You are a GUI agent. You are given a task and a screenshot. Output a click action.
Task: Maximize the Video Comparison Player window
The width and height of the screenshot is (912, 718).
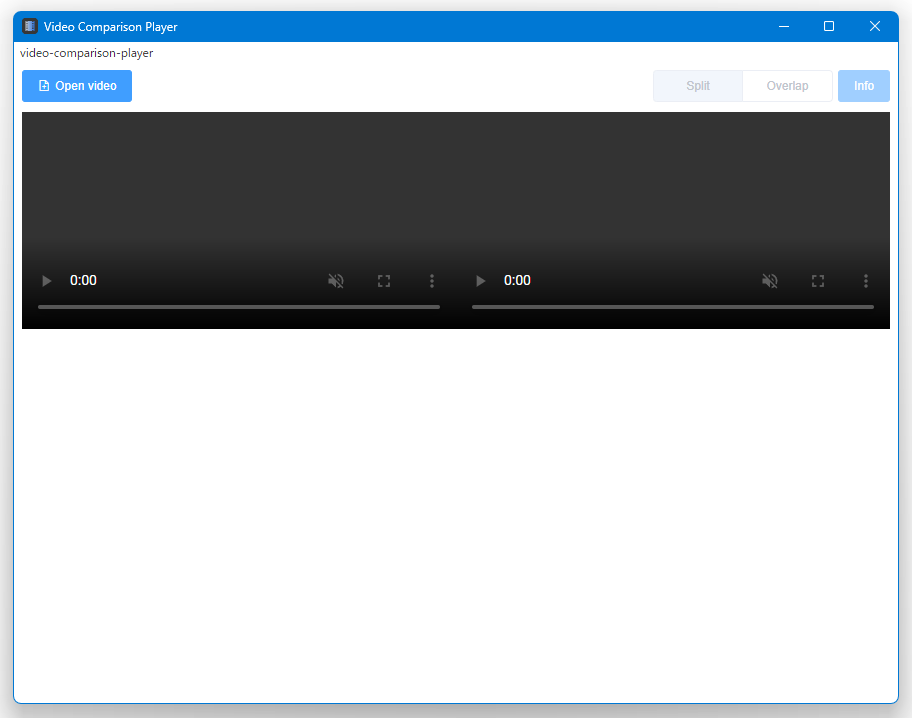point(829,26)
